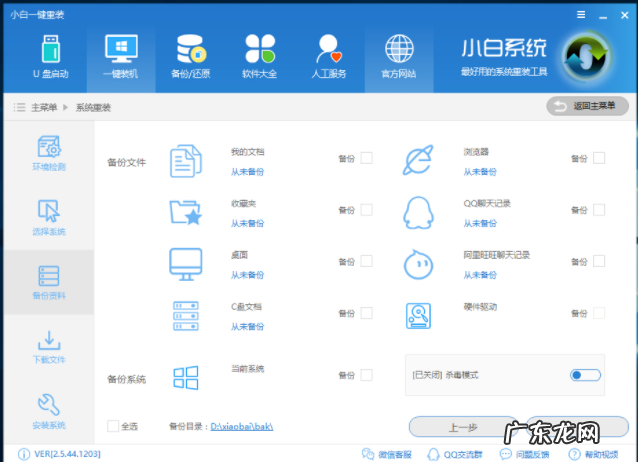The width and height of the screenshot is (638, 462).
Task: Check backup box for 我的文档
Action: coord(367,158)
